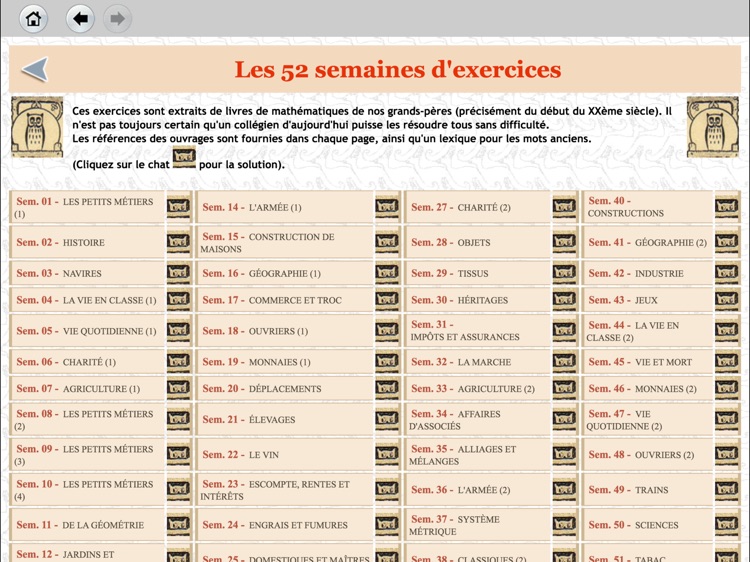Open cat solution for Sem. 04
Screen dimensions: 750x562
pos(179,300)
